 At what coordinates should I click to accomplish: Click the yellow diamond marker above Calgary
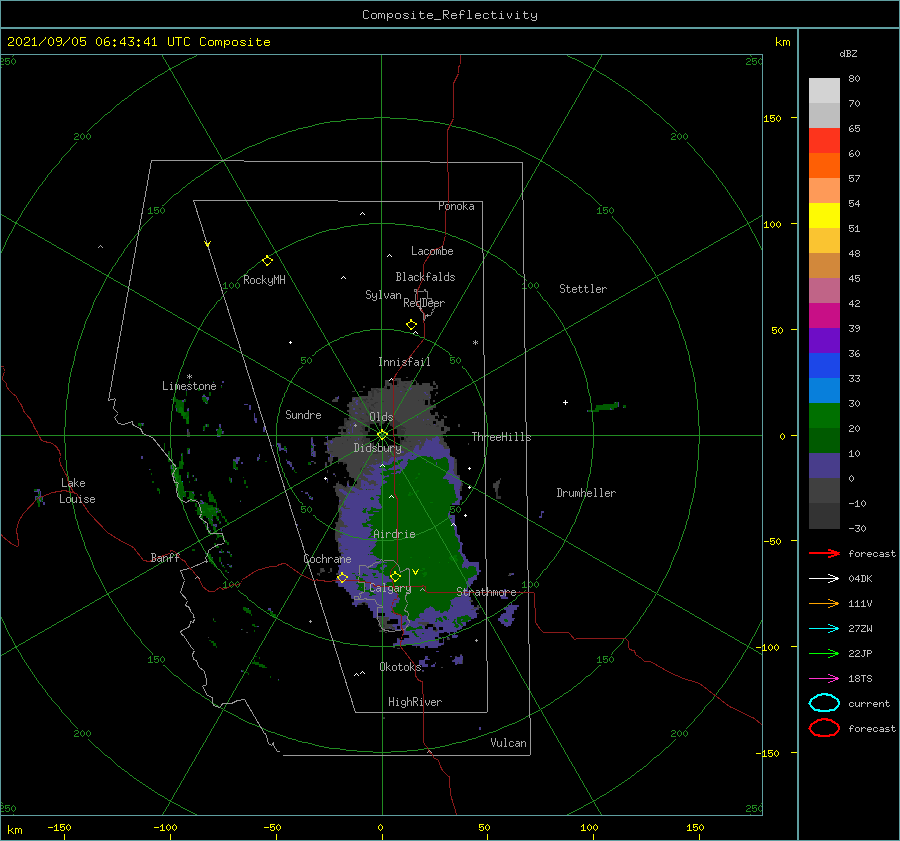[395, 576]
